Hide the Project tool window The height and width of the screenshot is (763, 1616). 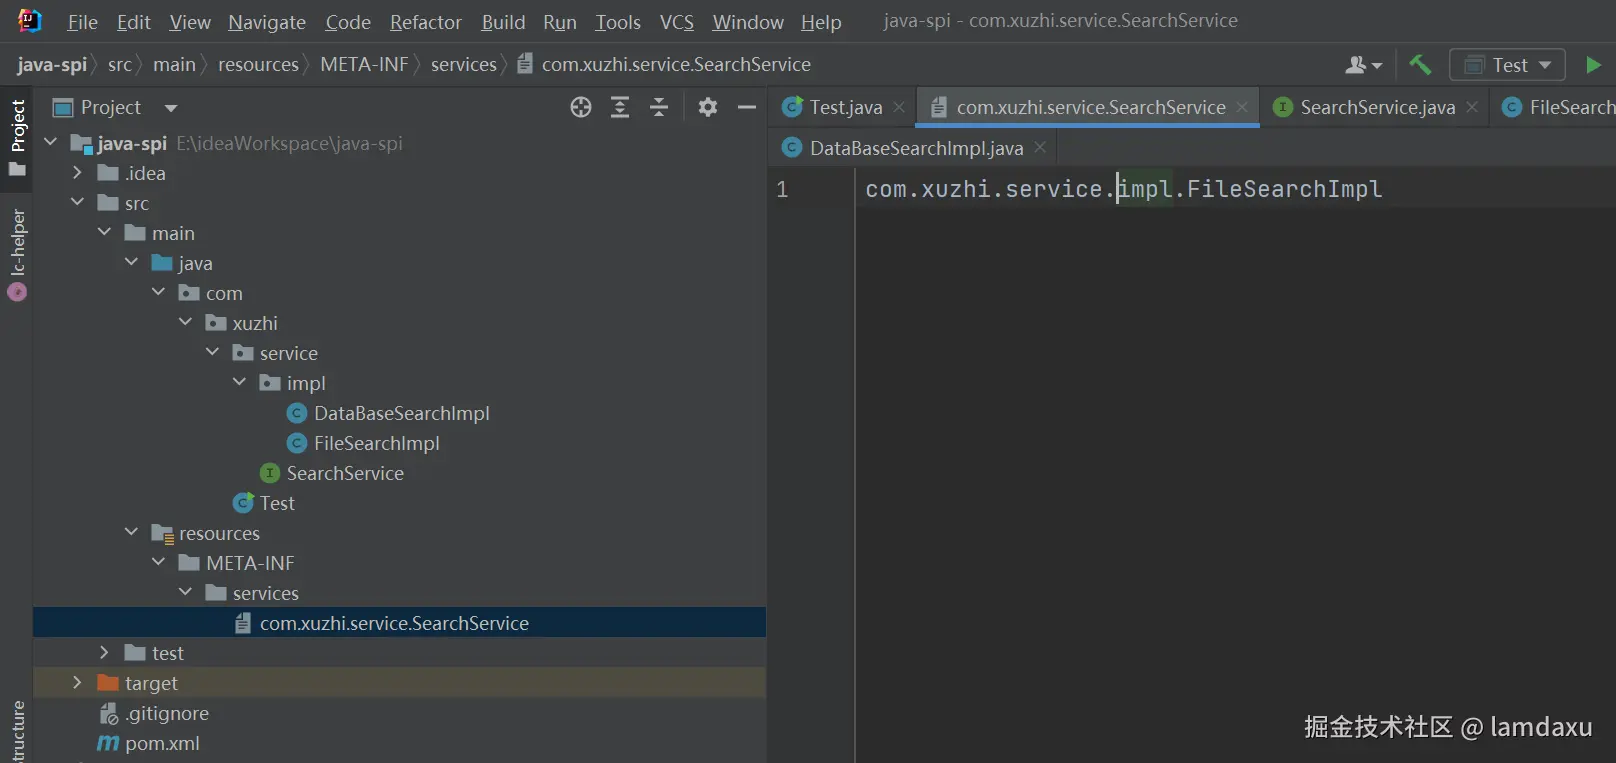pos(747,107)
